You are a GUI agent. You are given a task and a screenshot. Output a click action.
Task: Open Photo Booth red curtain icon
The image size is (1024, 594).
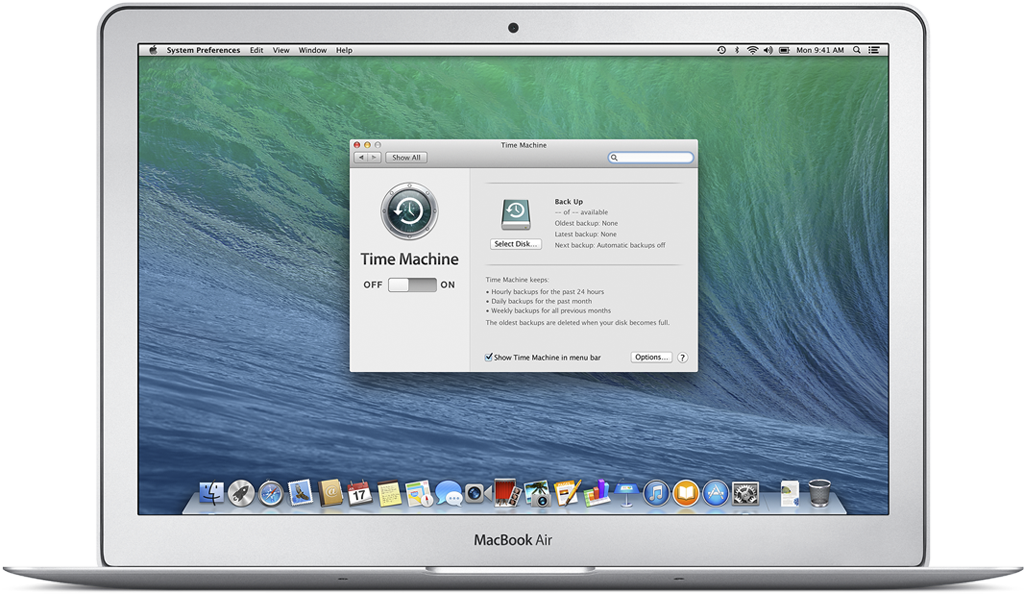[507, 493]
